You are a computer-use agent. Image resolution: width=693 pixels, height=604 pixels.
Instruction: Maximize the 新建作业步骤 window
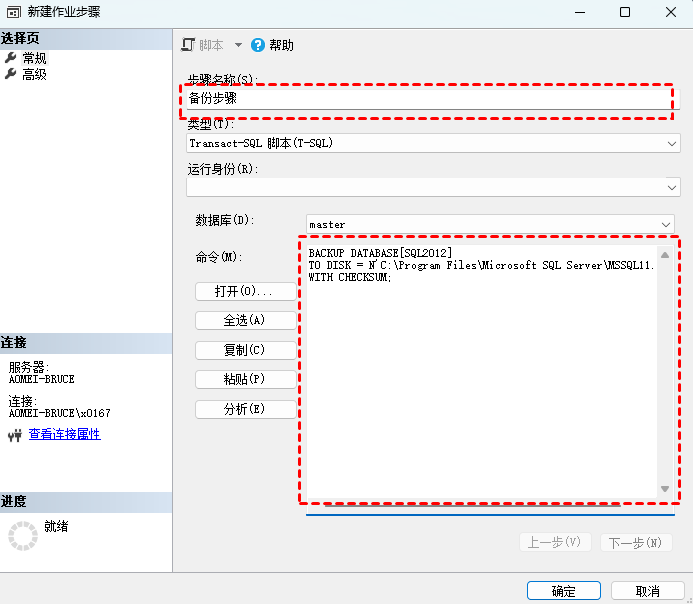625,12
